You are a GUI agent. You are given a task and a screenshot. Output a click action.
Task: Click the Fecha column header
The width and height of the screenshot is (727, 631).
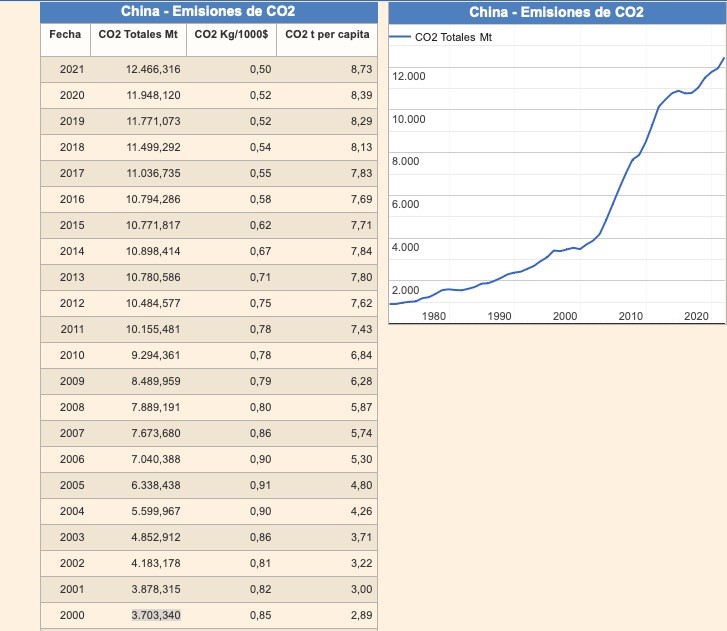[64, 35]
